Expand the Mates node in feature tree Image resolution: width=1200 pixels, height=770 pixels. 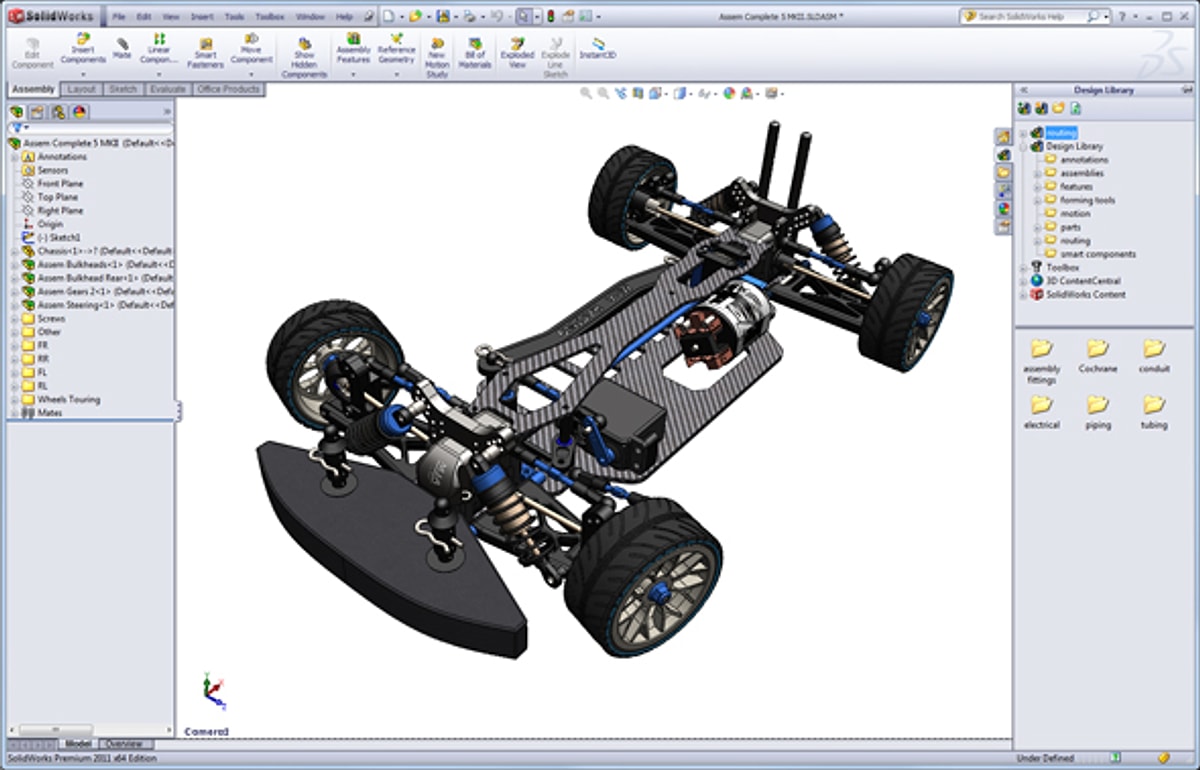tap(14, 413)
